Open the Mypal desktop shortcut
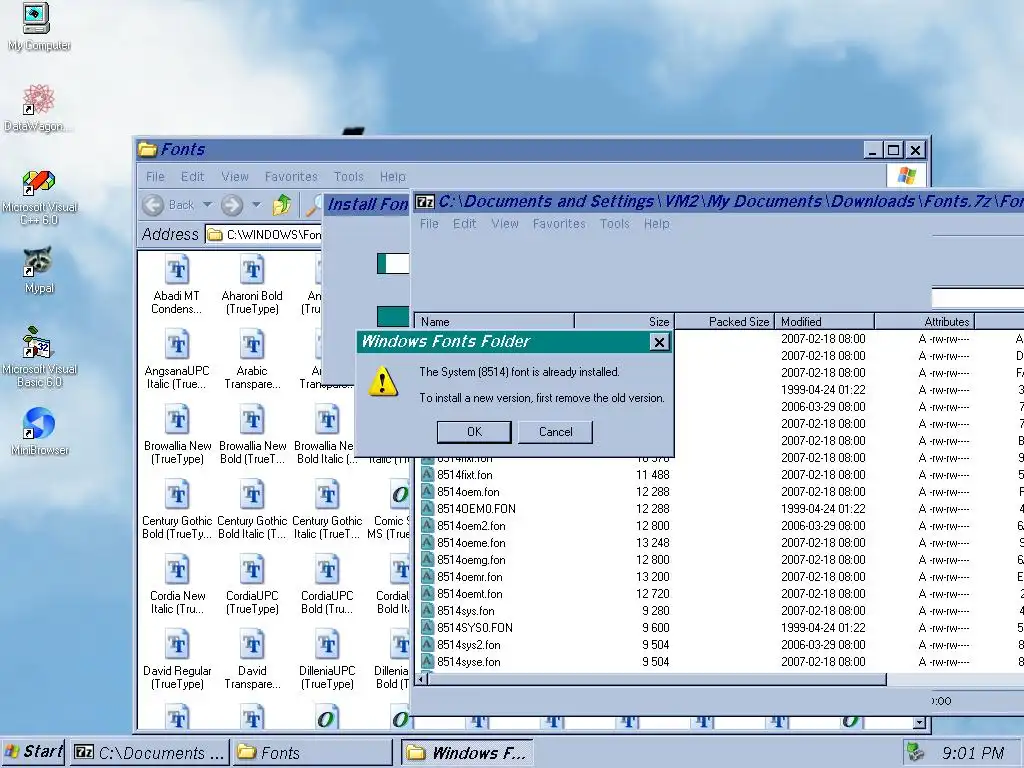Screen dimensions: 1024x768 (x=39, y=271)
